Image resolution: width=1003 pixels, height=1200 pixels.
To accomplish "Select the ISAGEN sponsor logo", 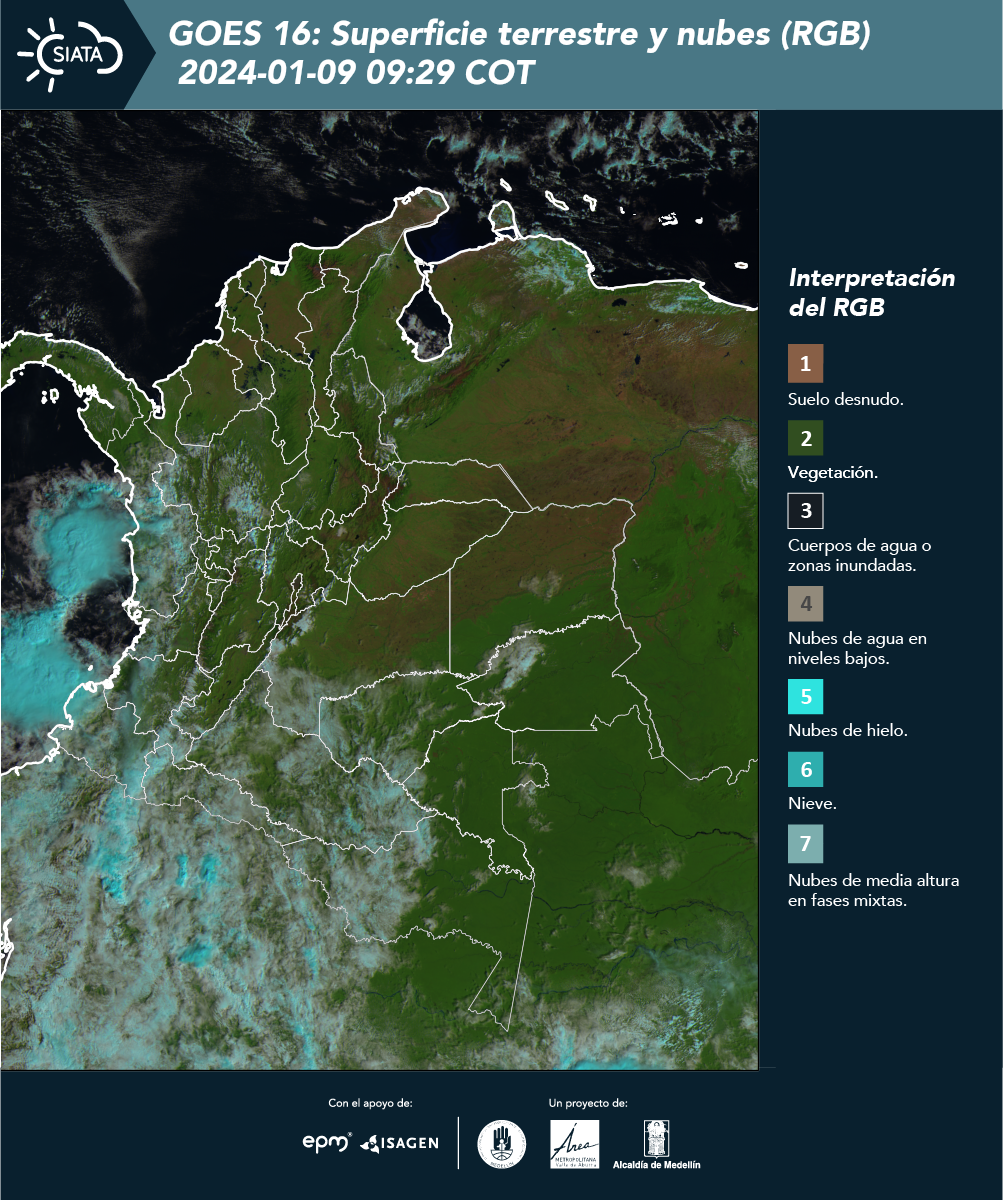I will [399, 1143].
